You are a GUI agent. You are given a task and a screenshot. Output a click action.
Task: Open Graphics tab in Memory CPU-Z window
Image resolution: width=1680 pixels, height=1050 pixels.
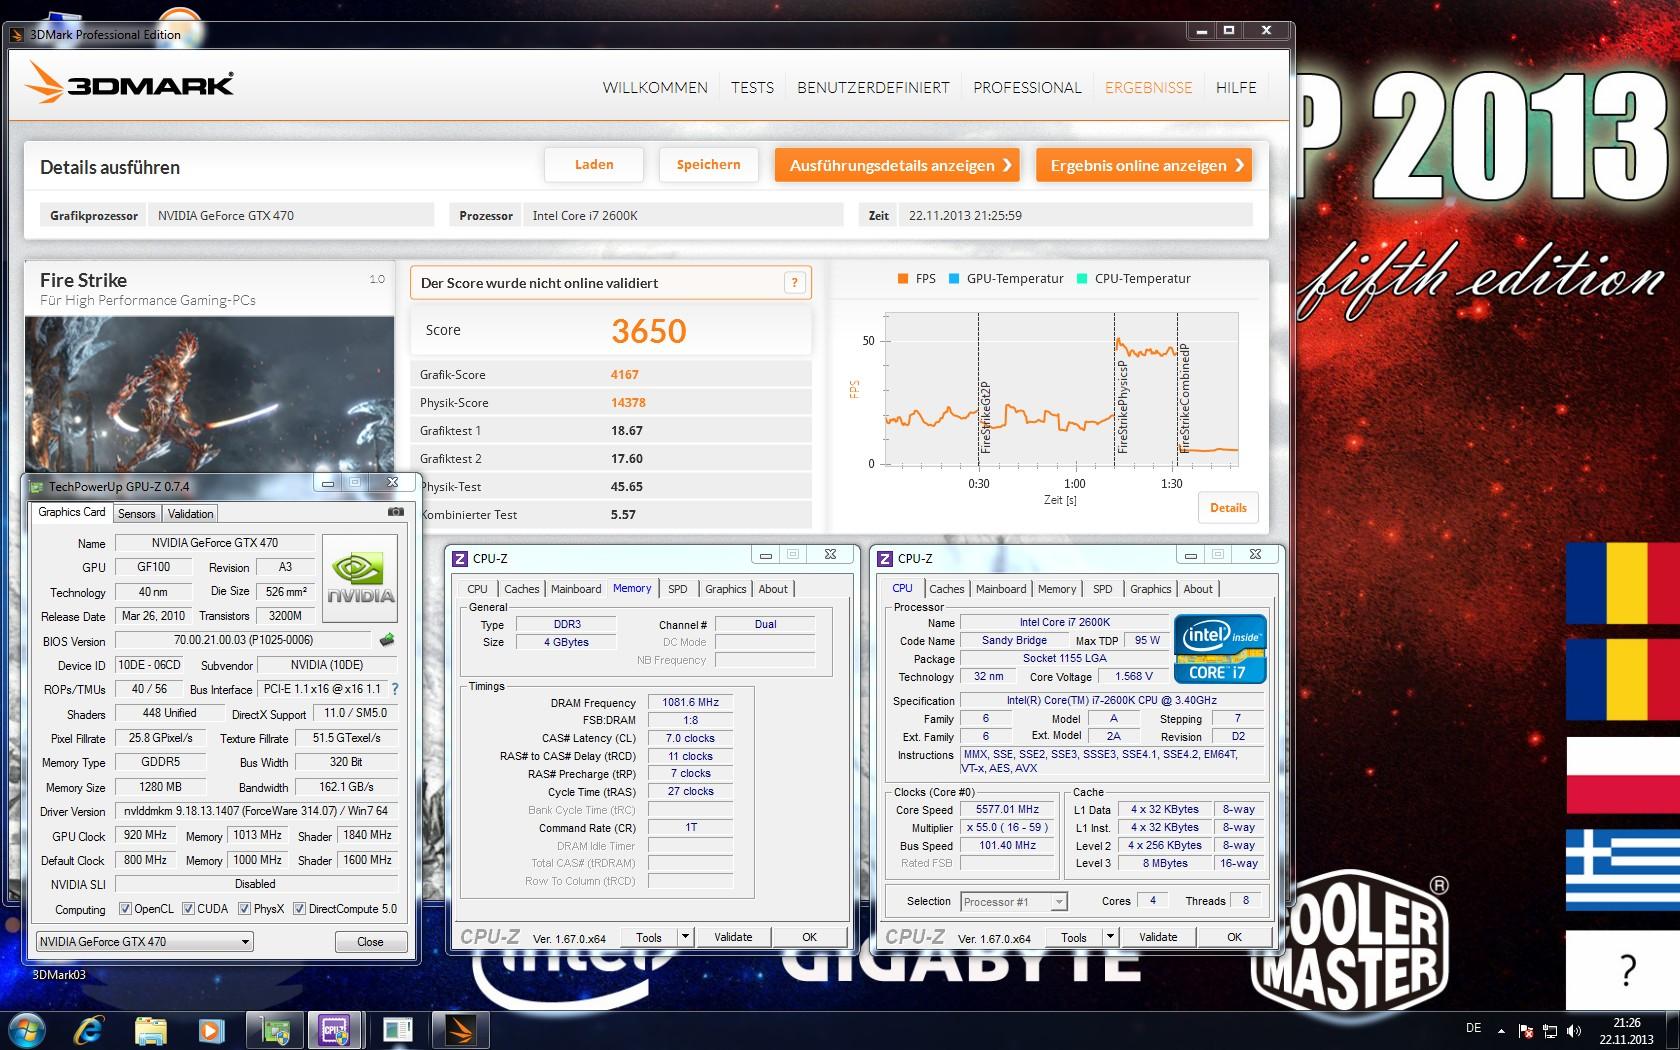(725, 589)
